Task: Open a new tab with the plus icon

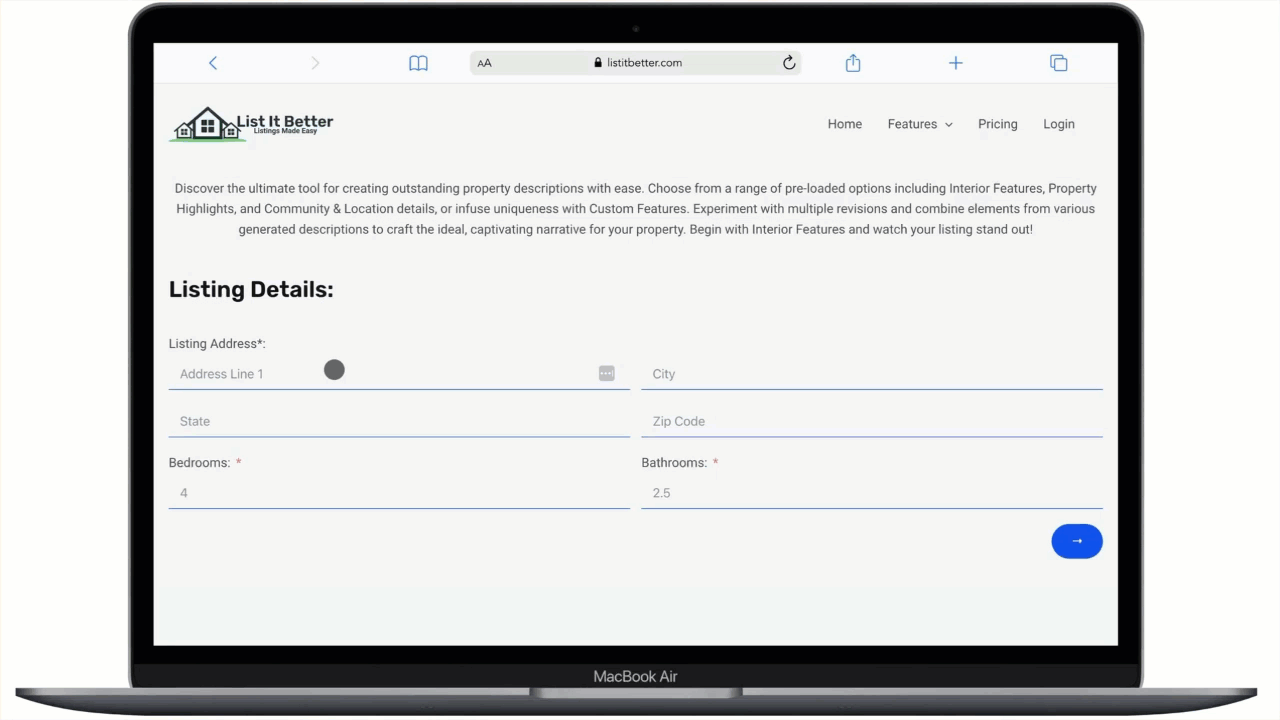Action: (955, 62)
